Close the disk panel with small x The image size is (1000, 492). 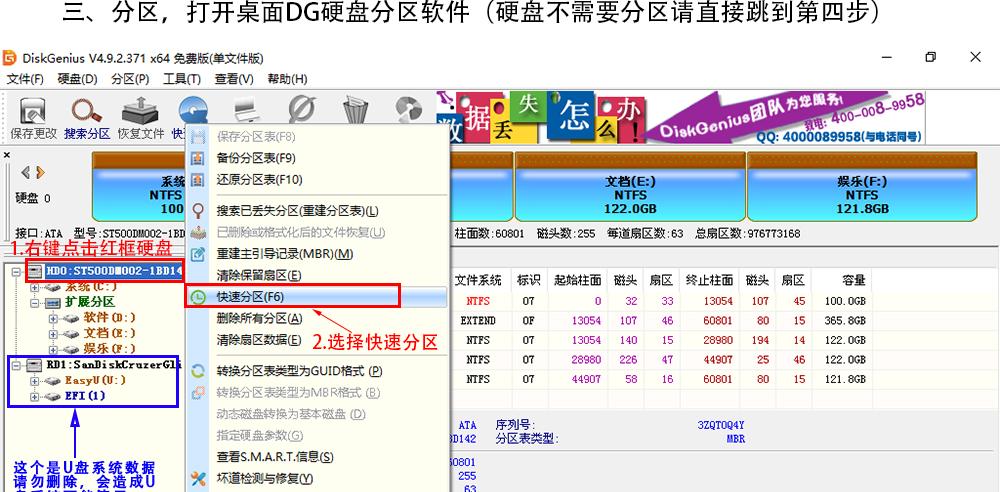(x=7, y=155)
